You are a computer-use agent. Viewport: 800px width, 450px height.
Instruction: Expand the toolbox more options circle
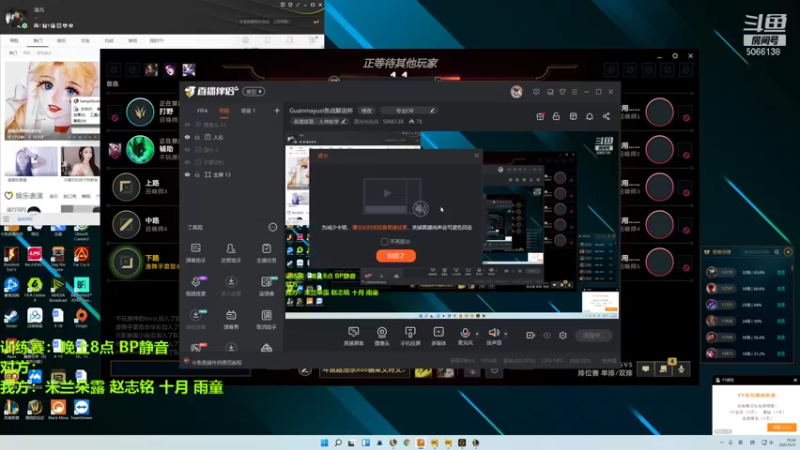point(273,227)
